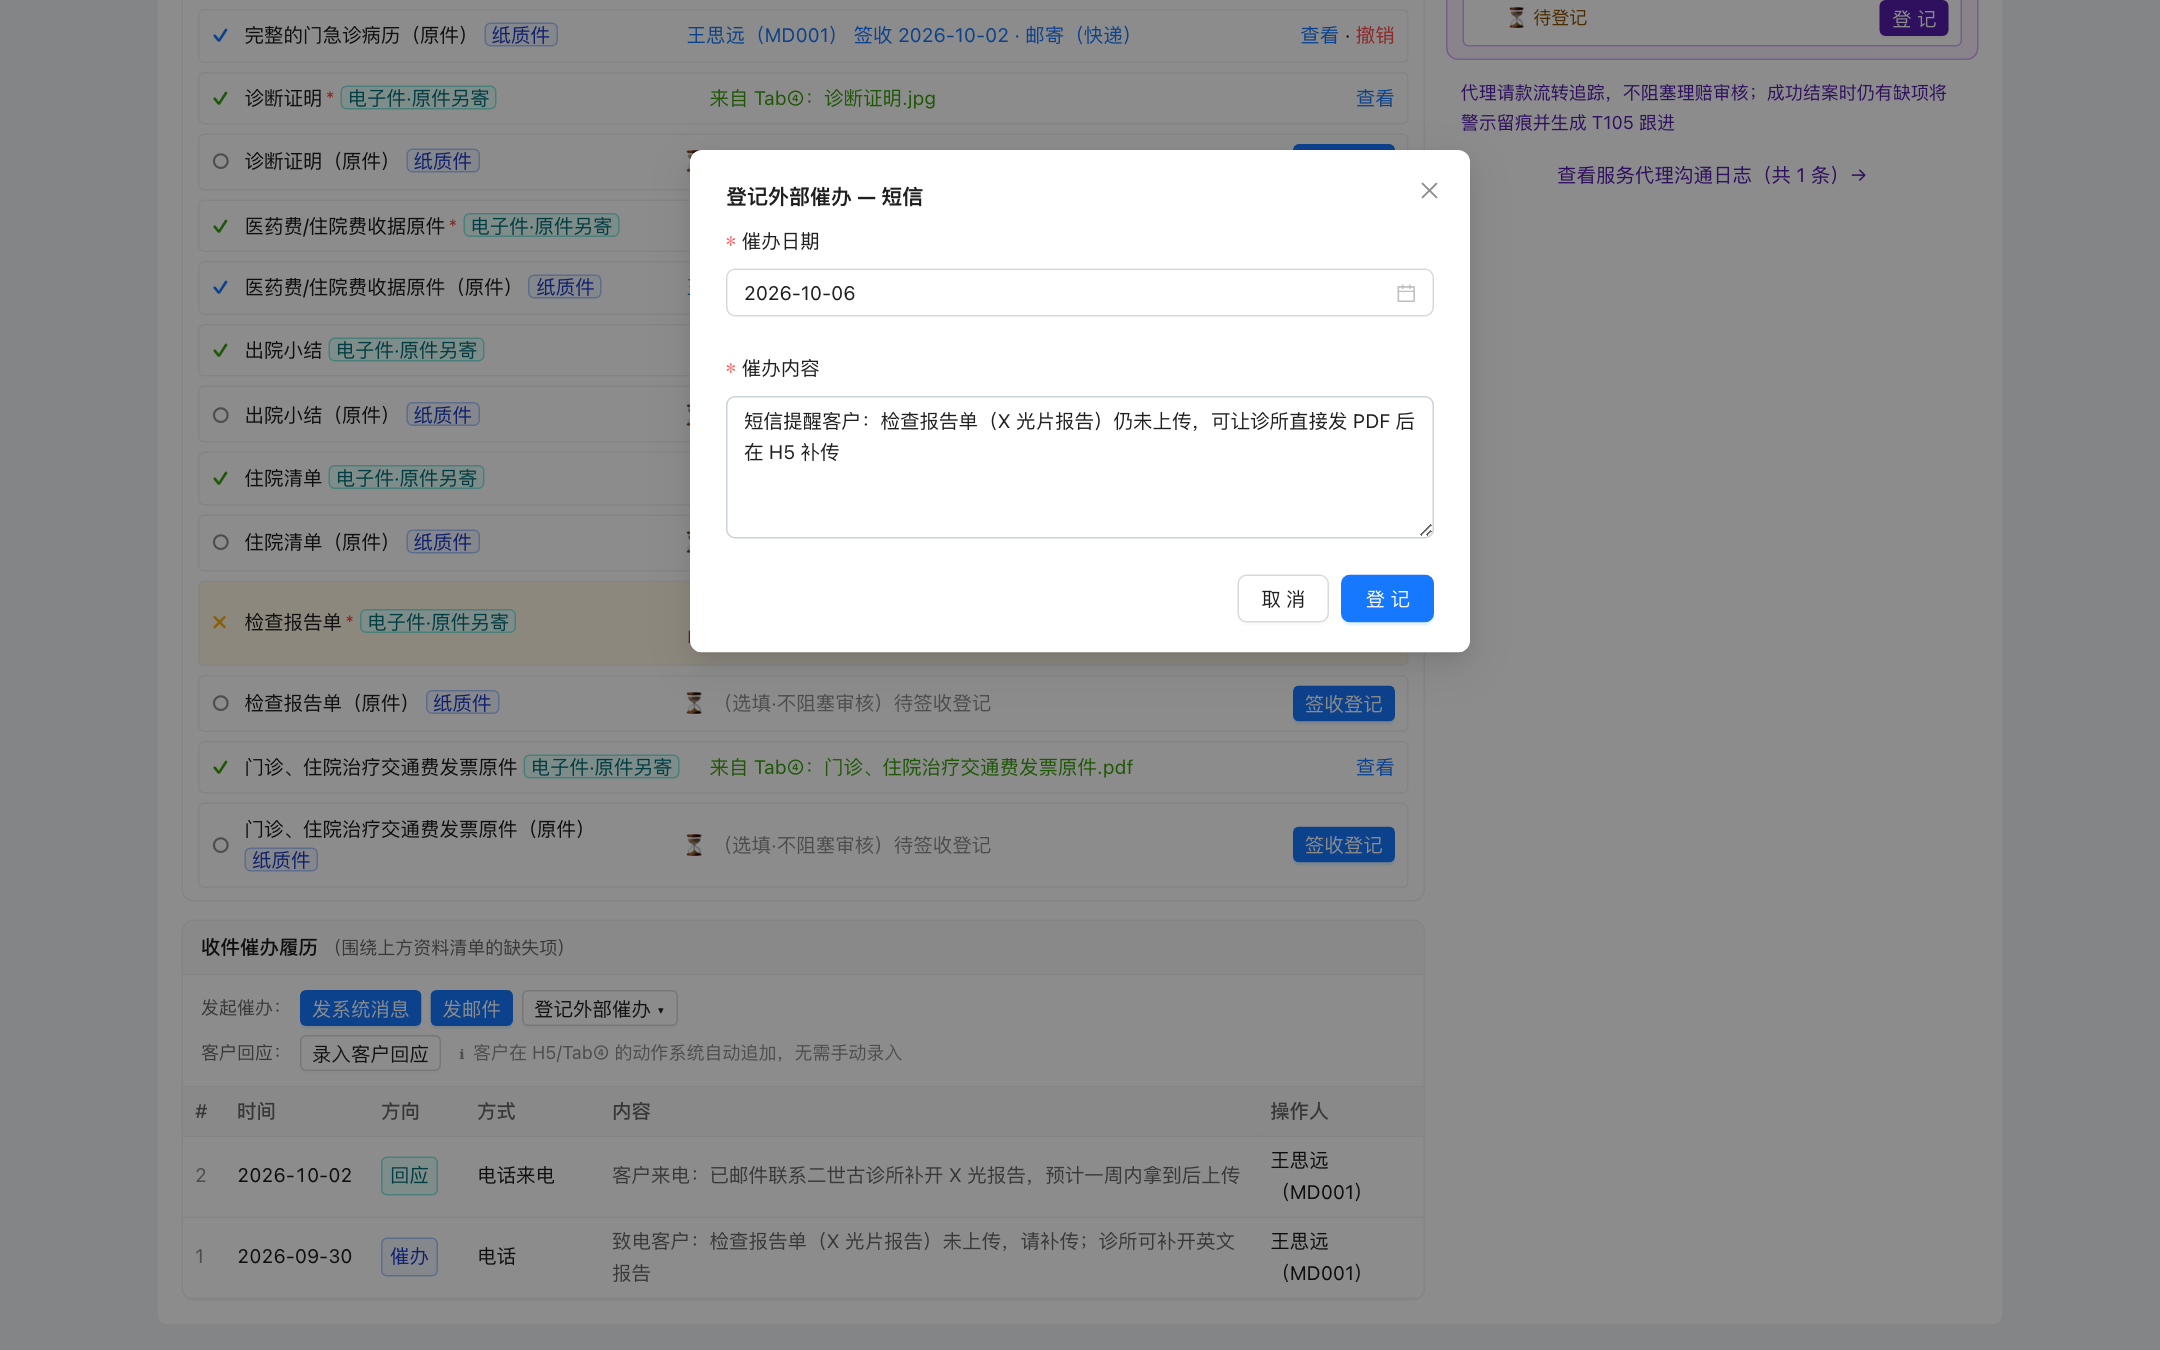Click the 发邮件 button
2160x1350 pixels.
point(471,1009)
